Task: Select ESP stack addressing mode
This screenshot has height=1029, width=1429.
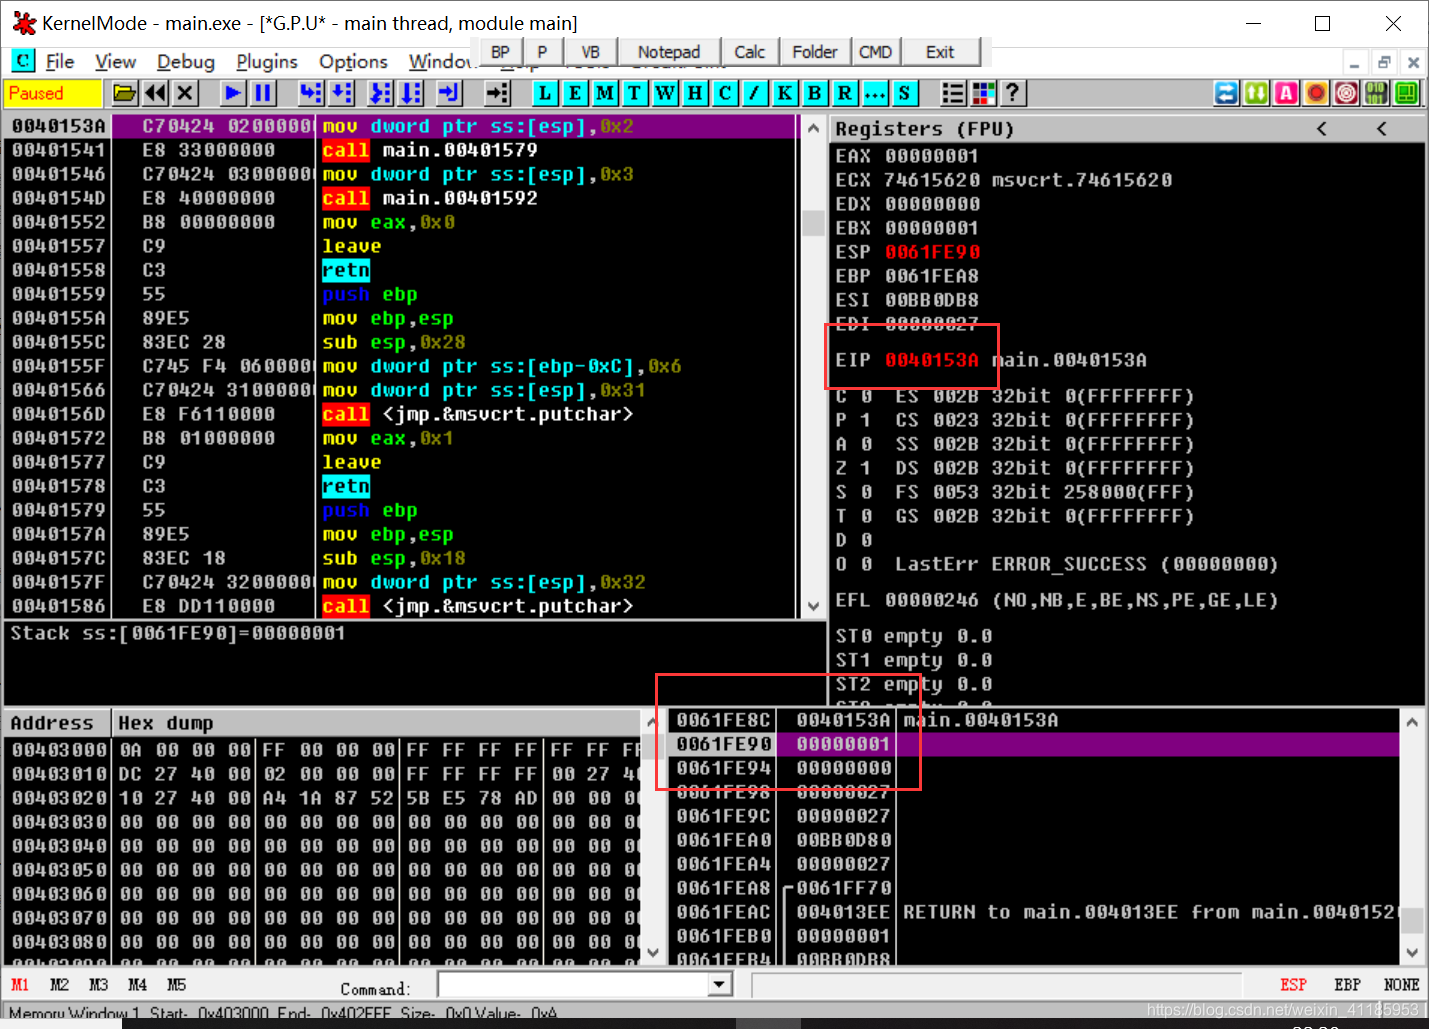Action: (x=1293, y=985)
